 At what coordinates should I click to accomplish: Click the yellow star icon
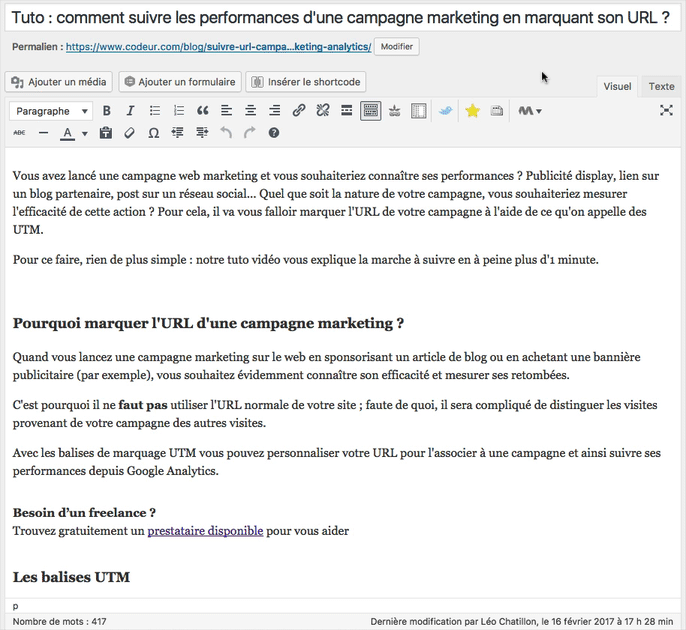(x=472, y=111)
